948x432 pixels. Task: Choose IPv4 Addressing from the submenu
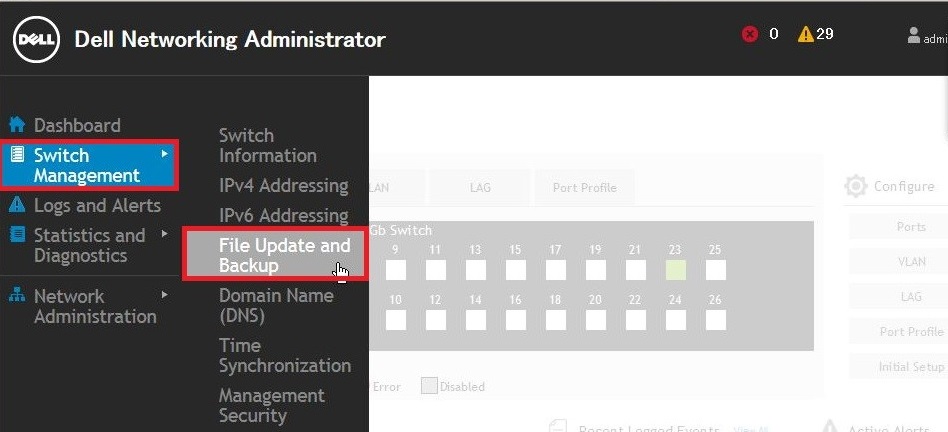click(284, 186)
